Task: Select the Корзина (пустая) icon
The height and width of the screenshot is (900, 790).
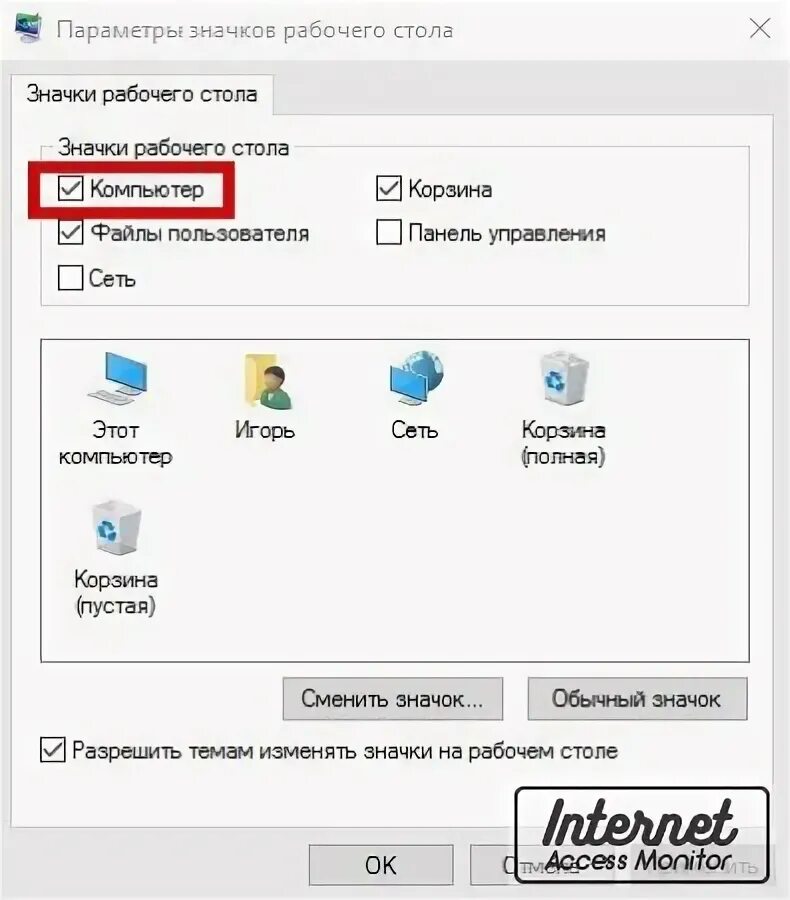Action: [x=116, y=558]
